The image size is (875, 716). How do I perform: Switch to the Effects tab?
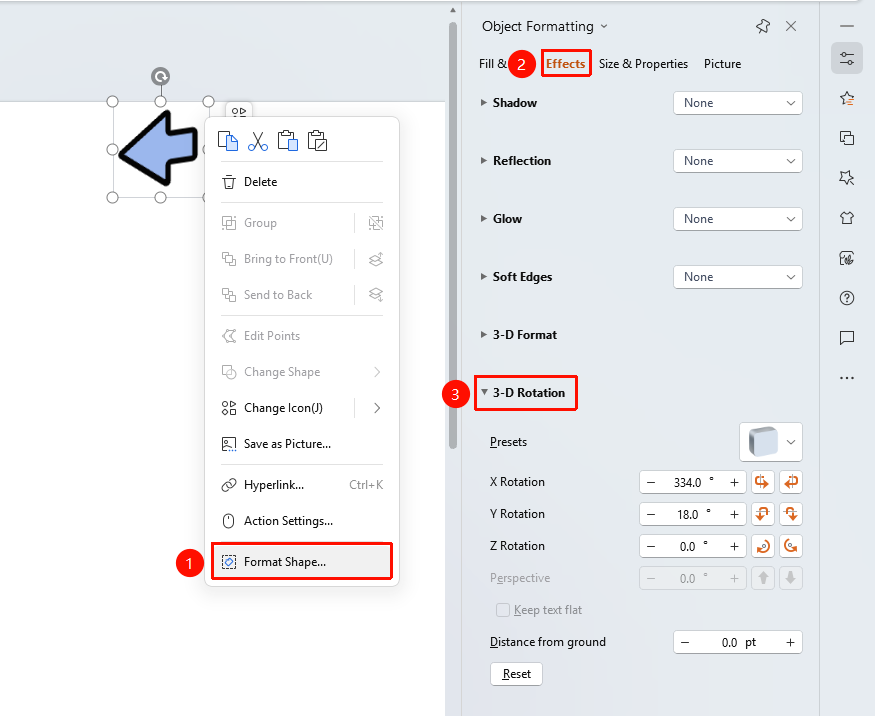[565, 64]
